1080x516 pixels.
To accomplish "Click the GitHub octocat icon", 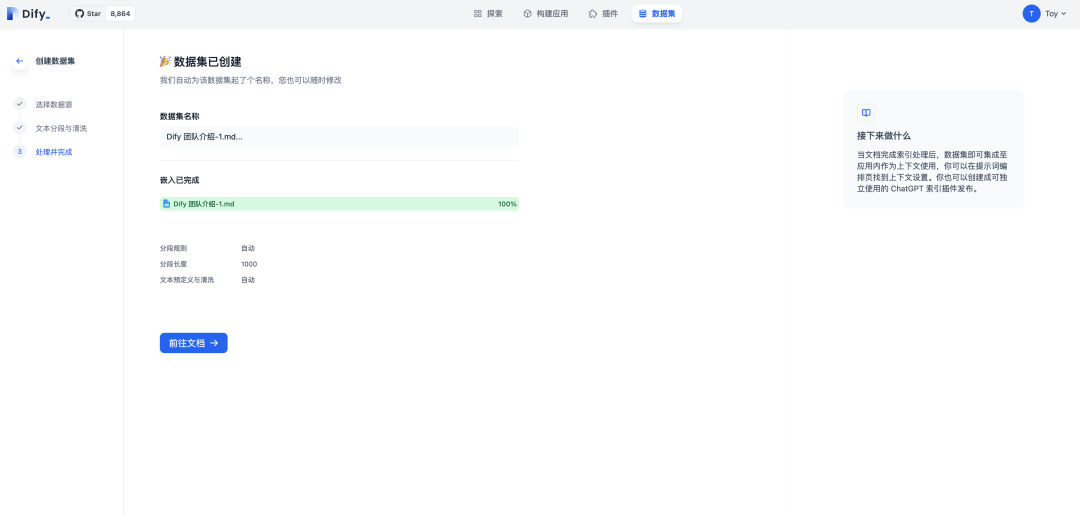I will [x=79, y=14].
